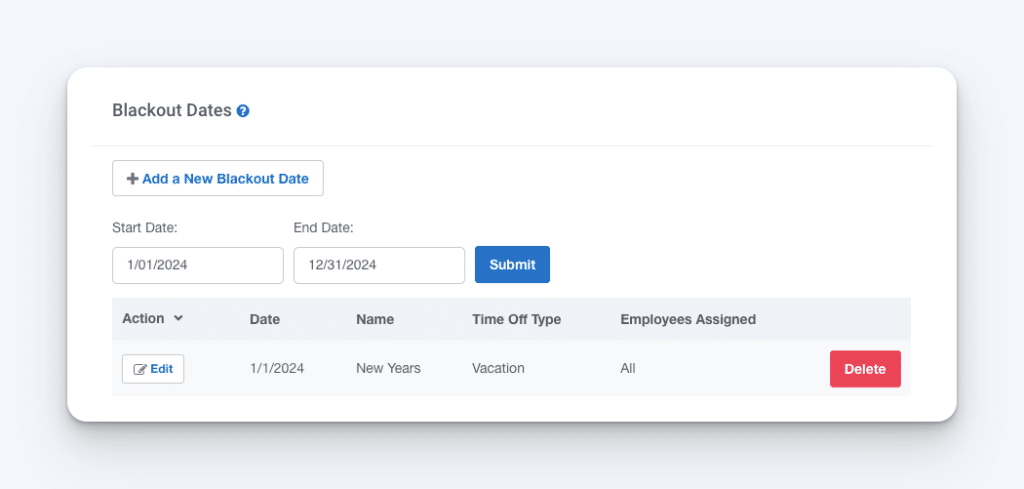Click the Blackout Dates heading text
The image size is (1024, 489).
(172, 110)
